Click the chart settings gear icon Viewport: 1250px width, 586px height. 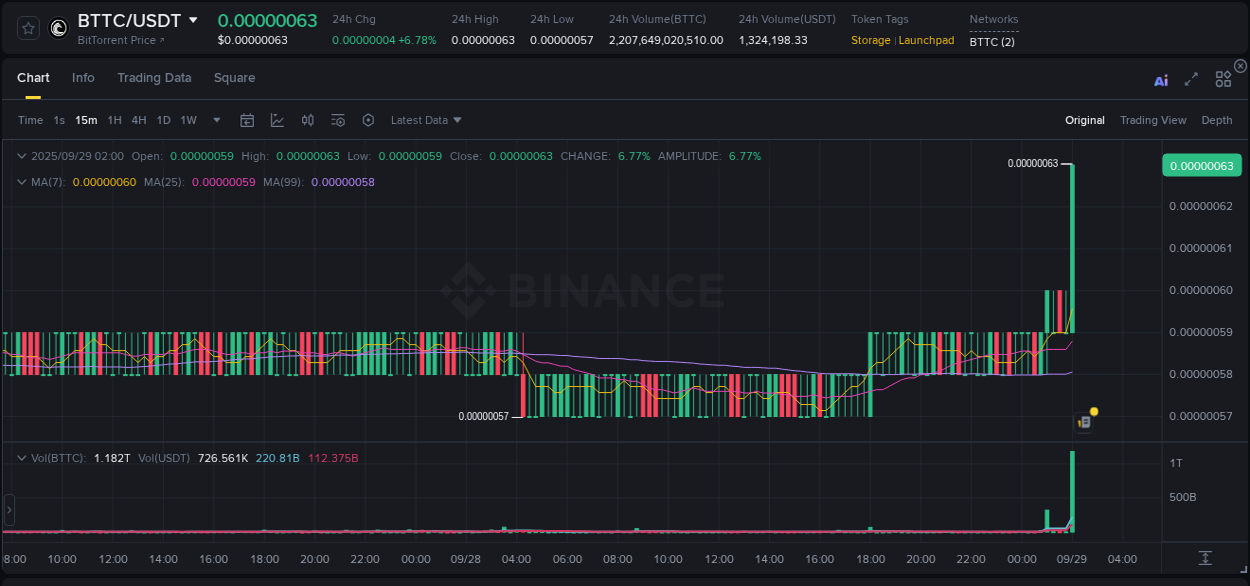[x=368, y=119]
